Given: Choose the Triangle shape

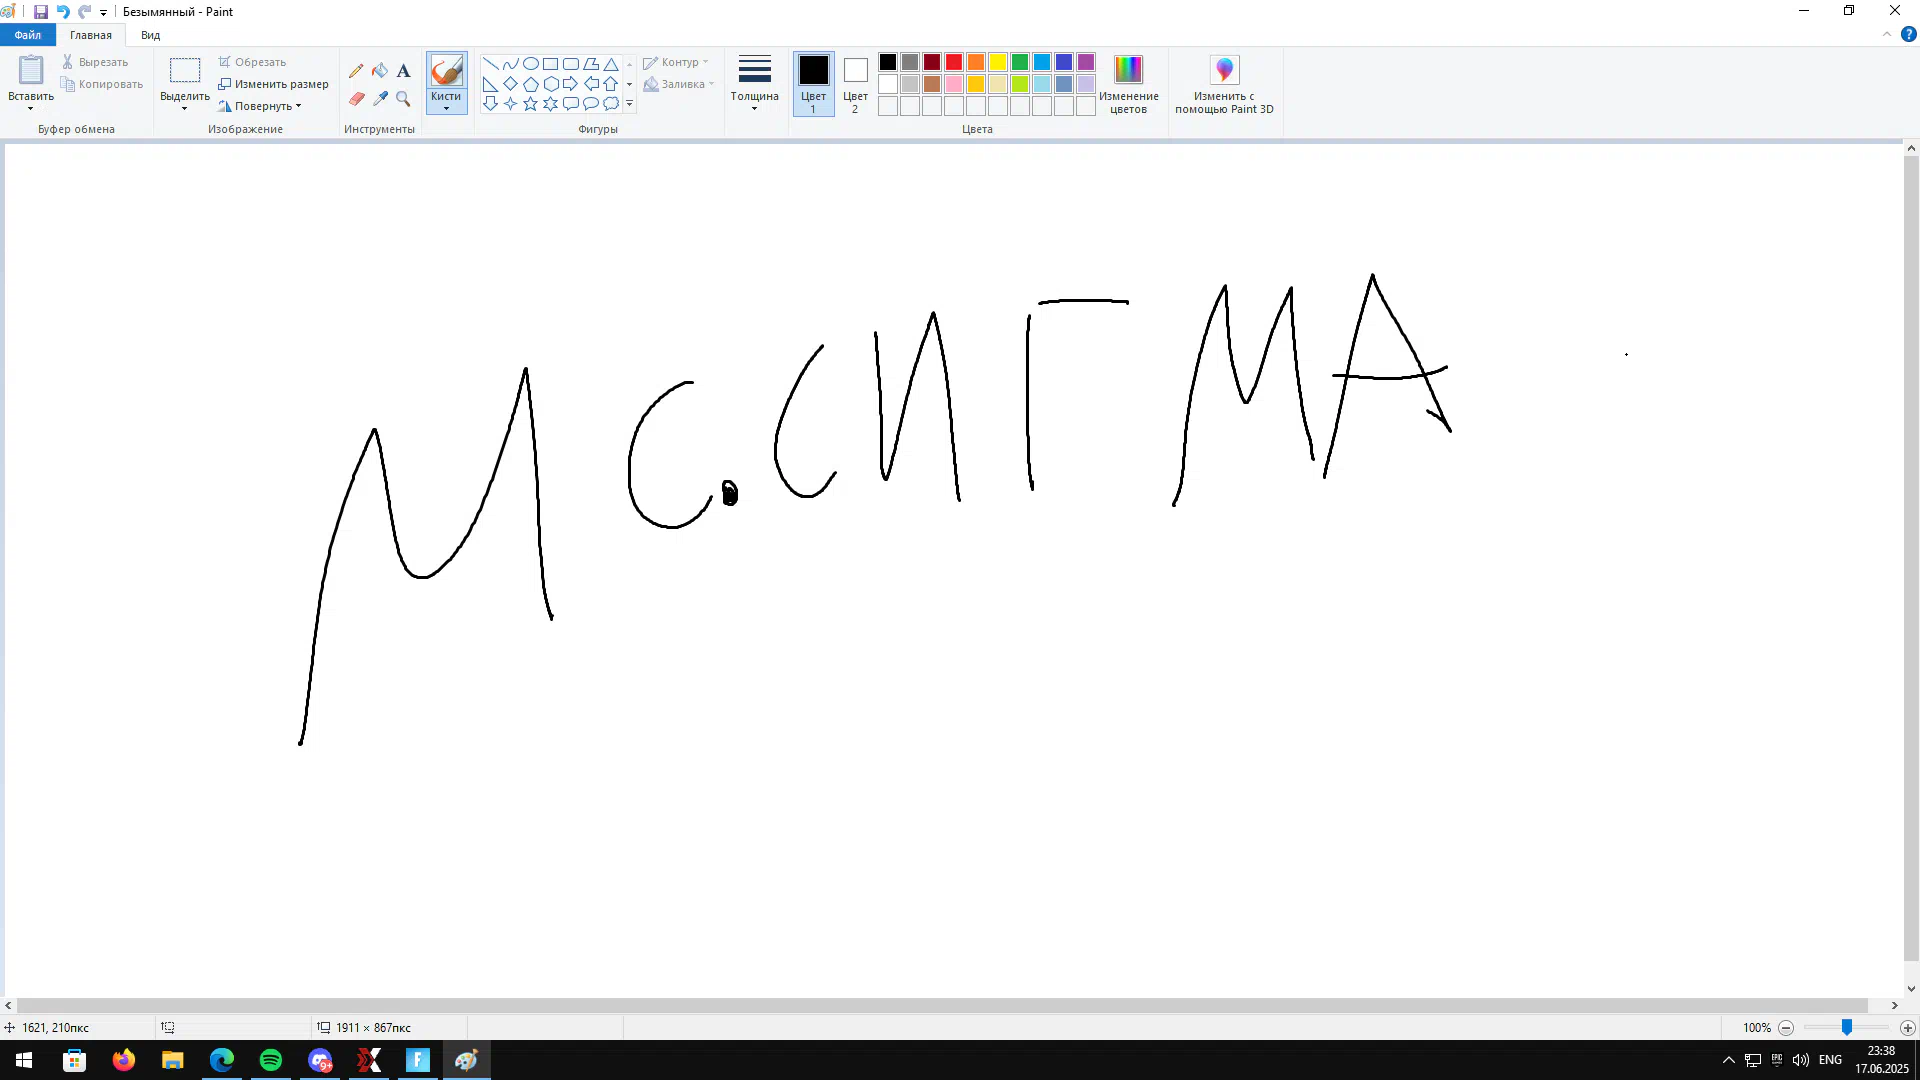Looking at the screenshot, I should pyautogui.click(x=610, y=64).
